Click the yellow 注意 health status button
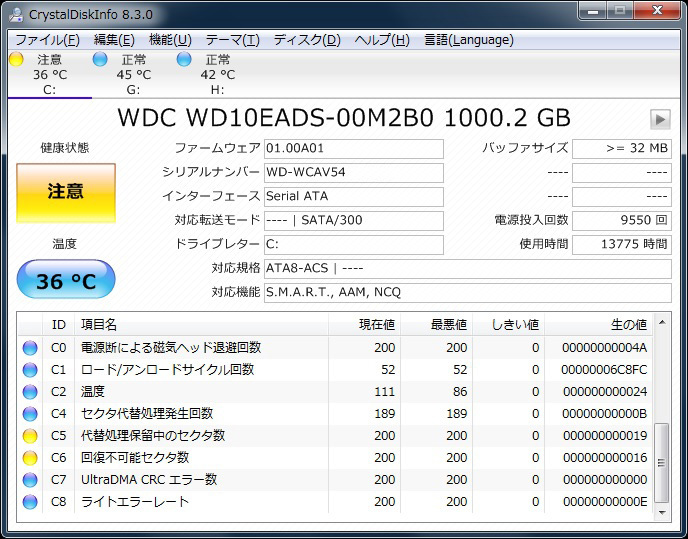The height and width of the screenshot is (539, 688). tap(66, 193)
